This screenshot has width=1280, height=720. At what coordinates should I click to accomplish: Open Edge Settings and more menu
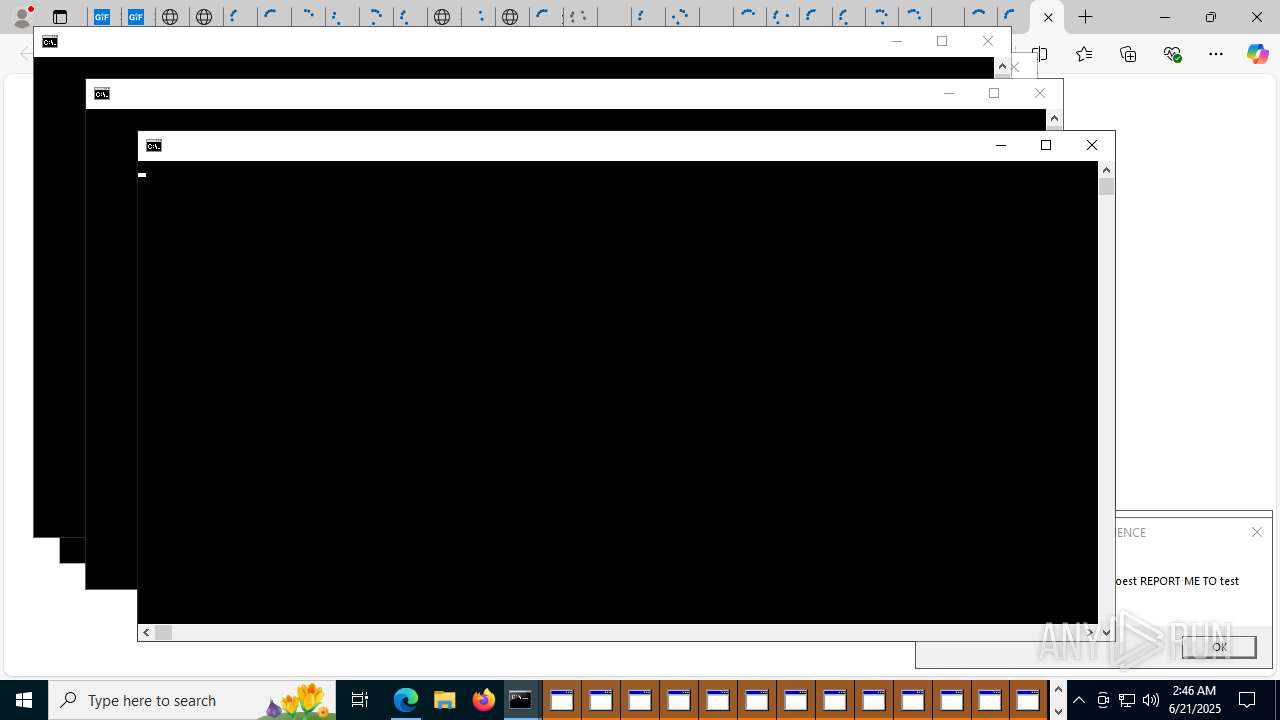(1216, 54)
